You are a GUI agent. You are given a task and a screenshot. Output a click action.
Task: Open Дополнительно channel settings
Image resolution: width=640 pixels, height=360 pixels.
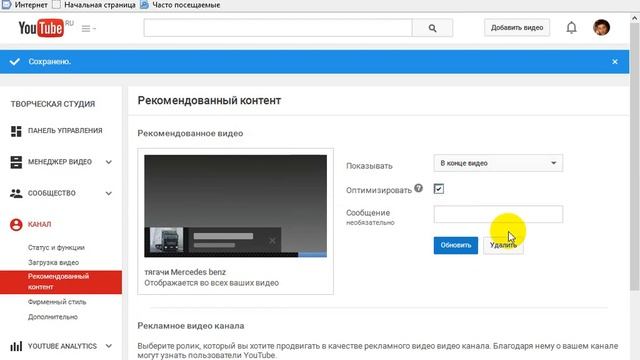click(x=53, y=317)
